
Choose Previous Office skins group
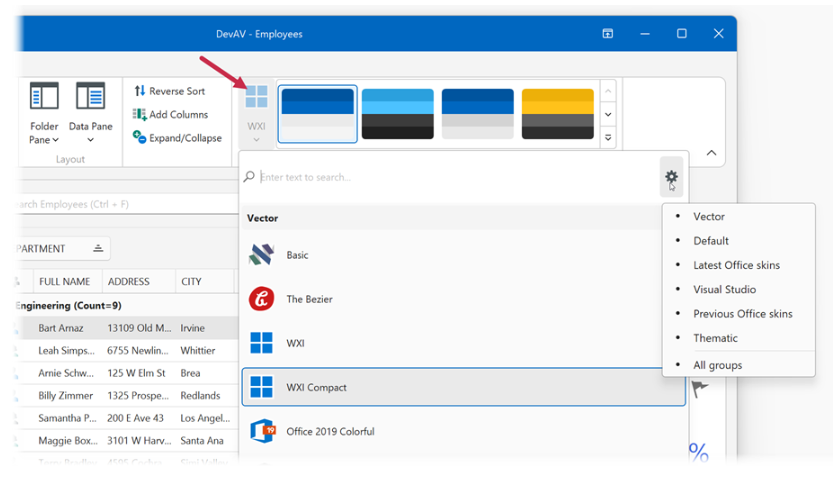[x=739, y=314]
